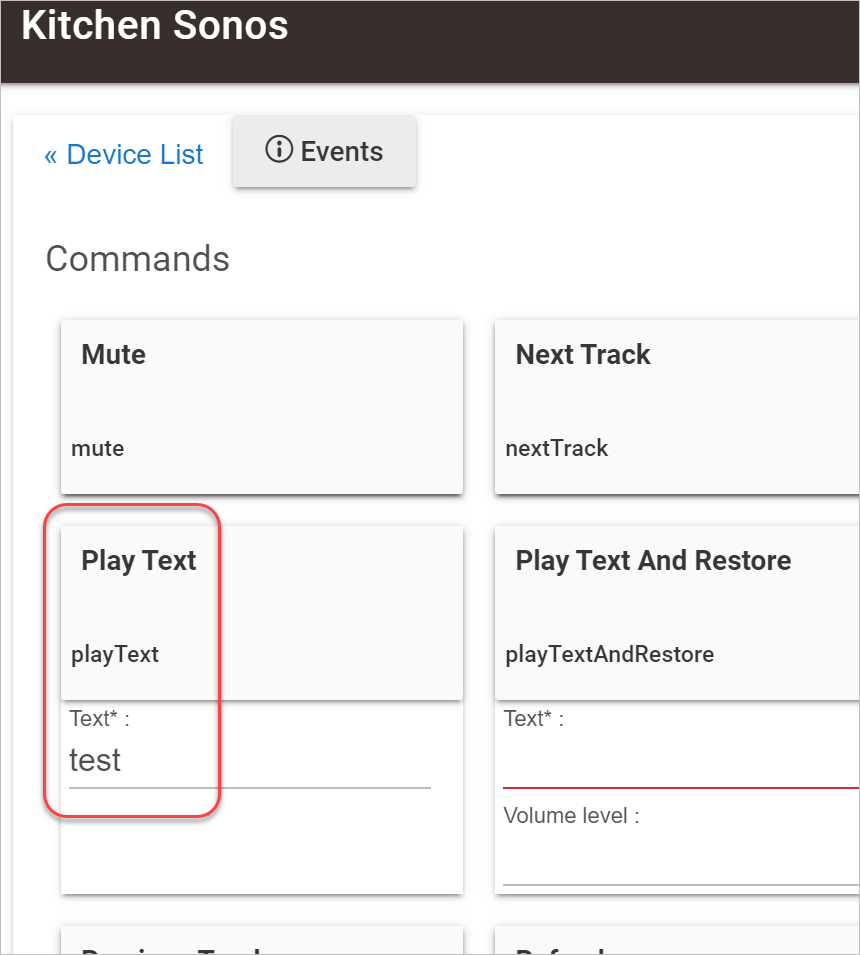This screenshot has height=955, width=860.
Task: Go back to Device List
Action: (x=124, y=155)
